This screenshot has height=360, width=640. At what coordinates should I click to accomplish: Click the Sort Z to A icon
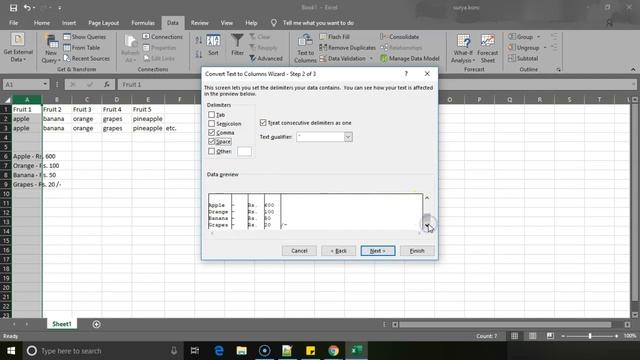pos(198,54)
